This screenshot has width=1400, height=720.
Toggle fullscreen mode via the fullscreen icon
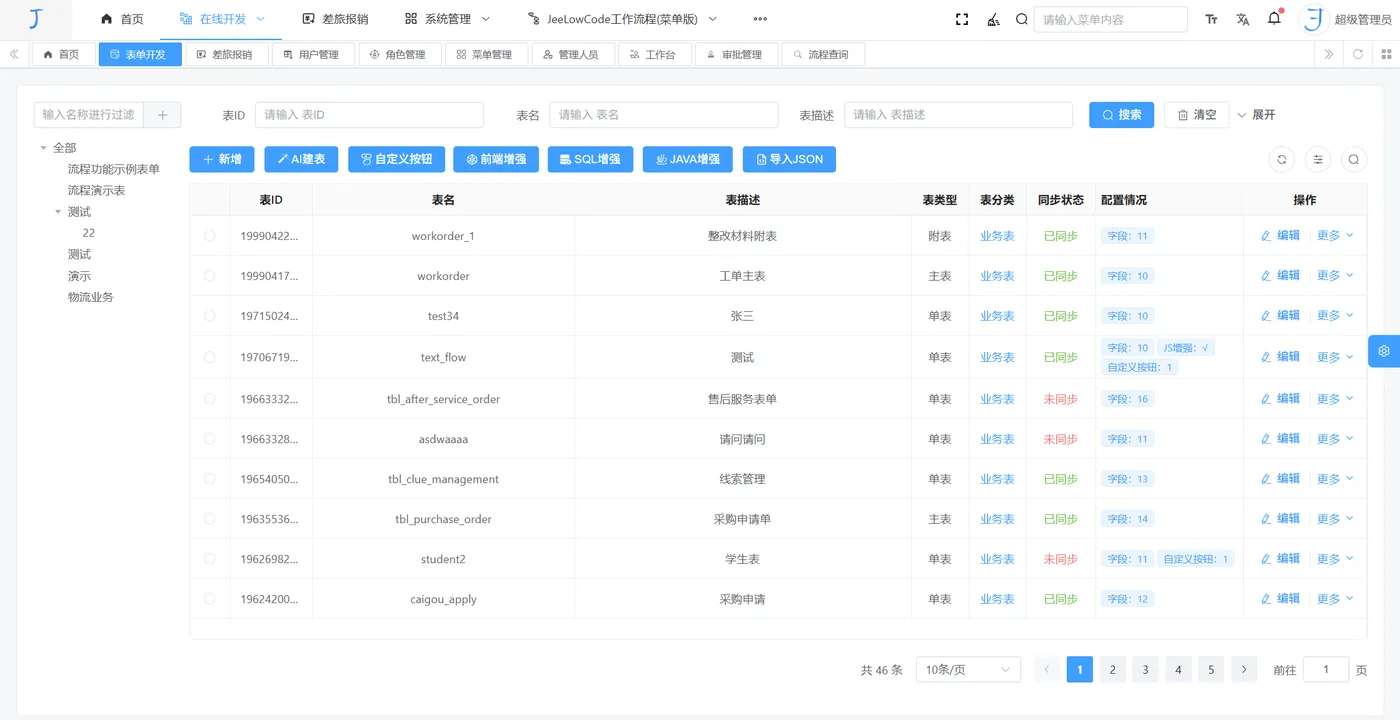tap(961, 18)
